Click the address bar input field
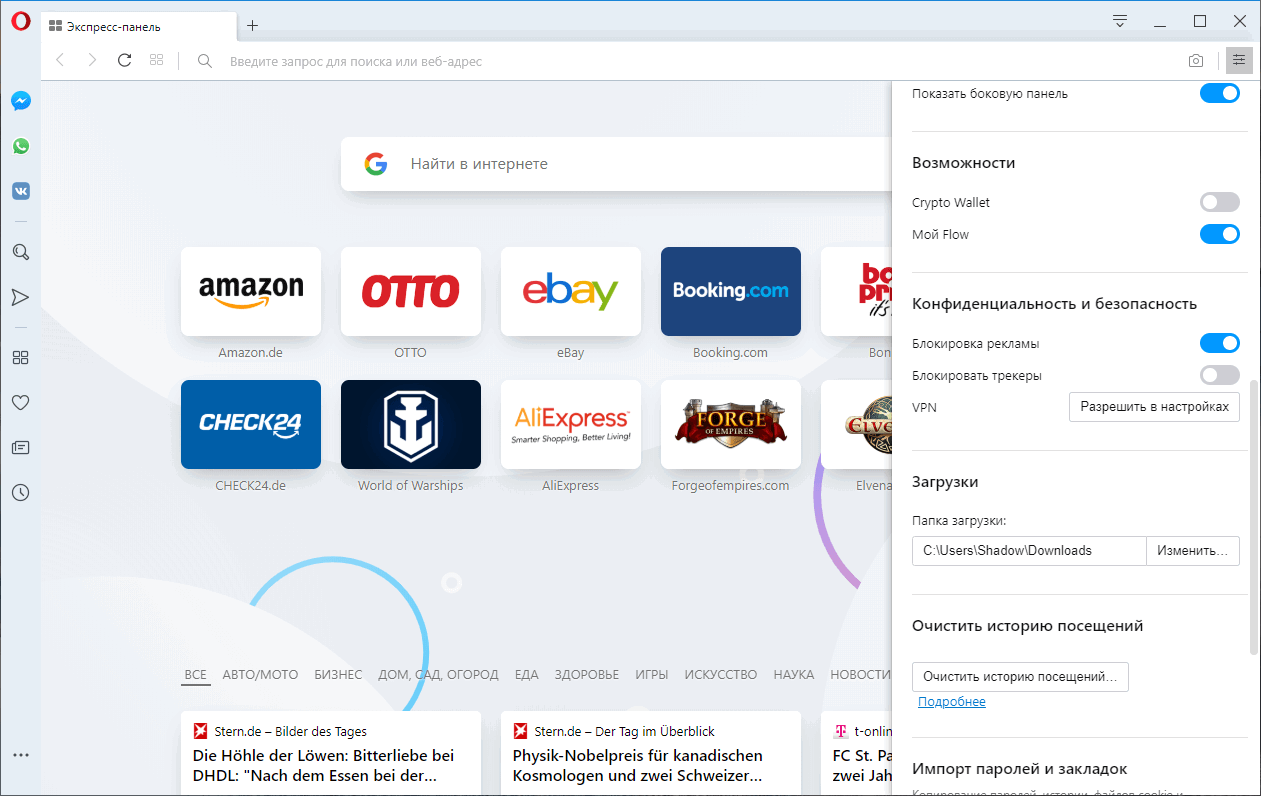This screenshot has height=796, width=1261. tap(700, 61)
